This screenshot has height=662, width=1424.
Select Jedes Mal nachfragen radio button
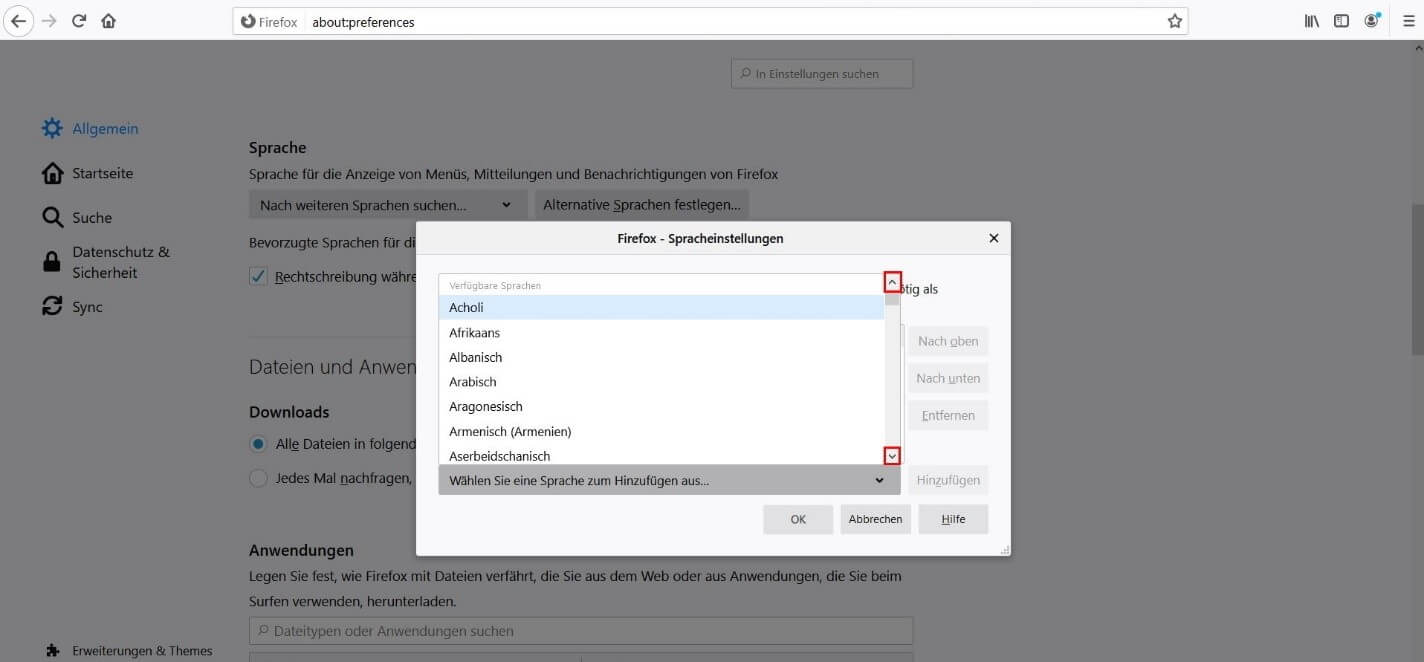[x=258, y=478]
